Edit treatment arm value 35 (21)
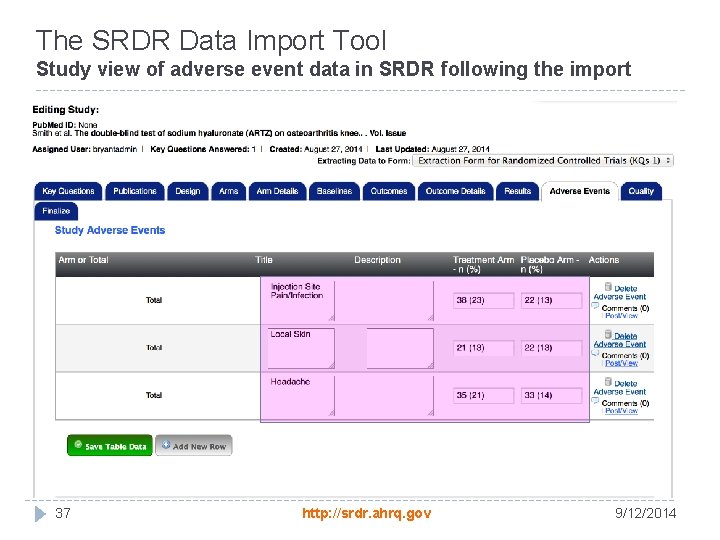 tap(483, 395)
